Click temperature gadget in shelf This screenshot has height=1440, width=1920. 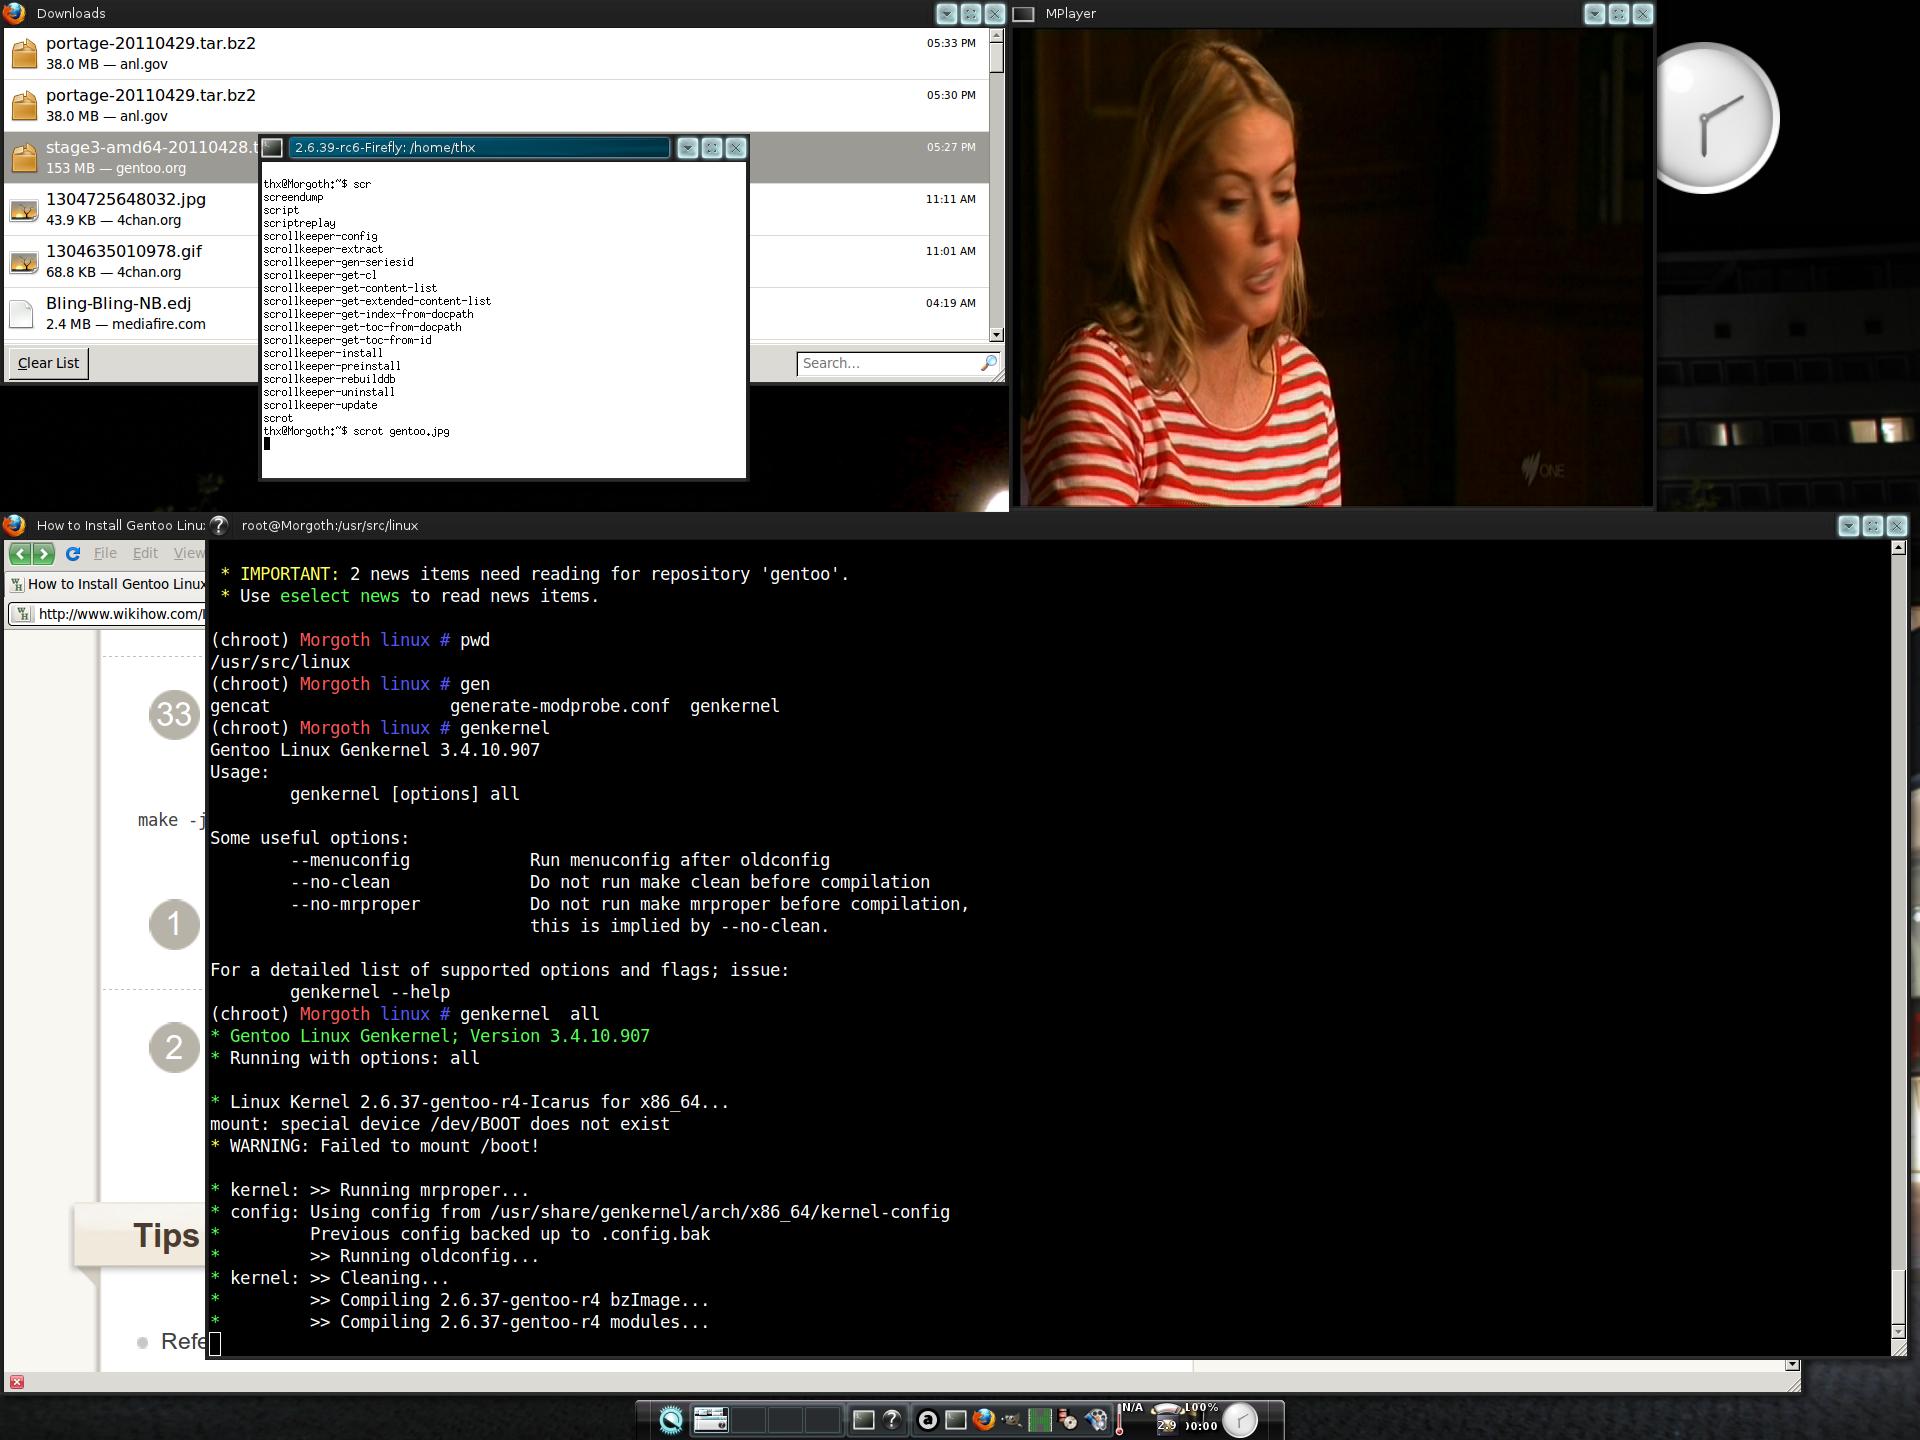(x=1130, y=1419)
